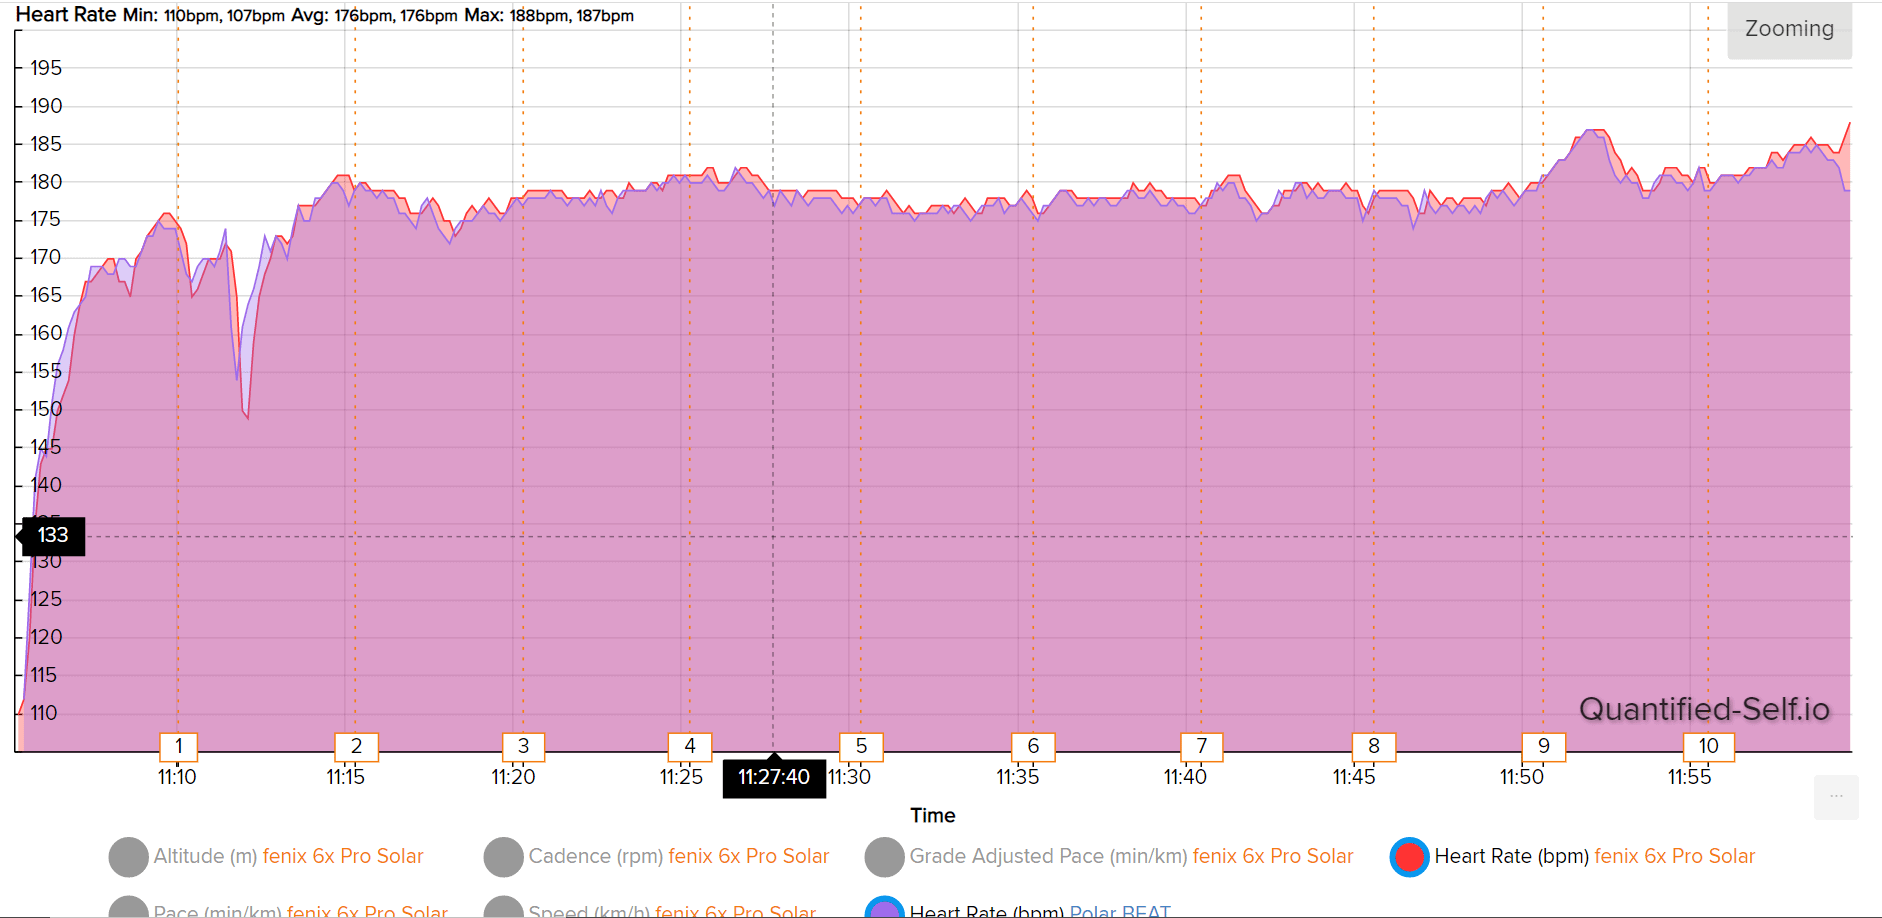Click the Zooming button on chart

(1789, 29)
